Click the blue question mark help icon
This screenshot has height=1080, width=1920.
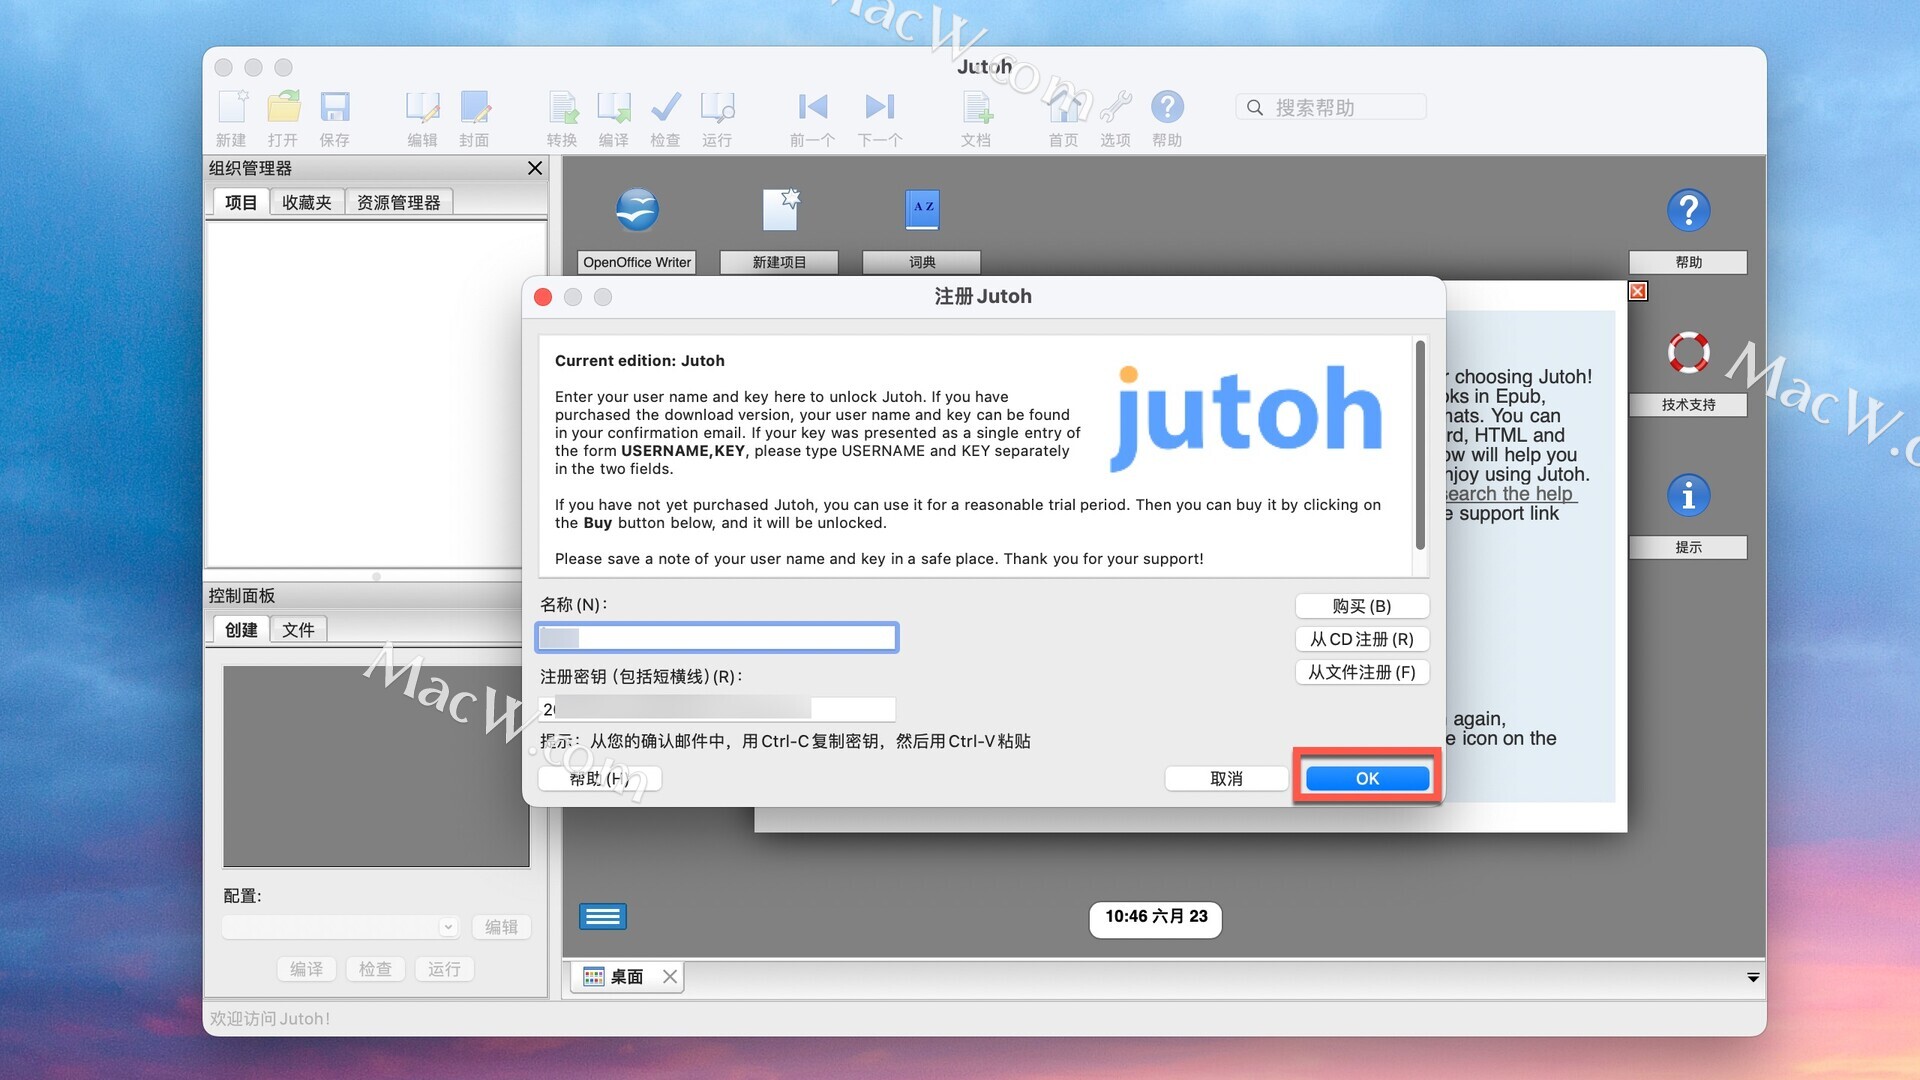(x=1688, y=210)
